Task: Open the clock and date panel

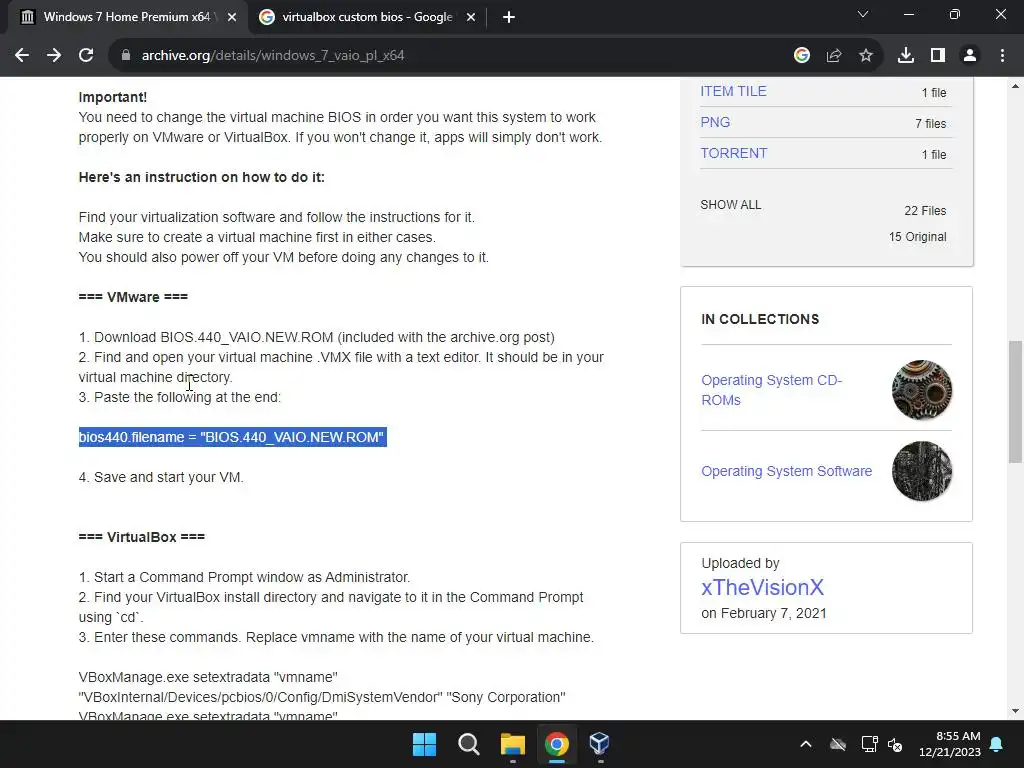Action: click(x=950, y=744)
